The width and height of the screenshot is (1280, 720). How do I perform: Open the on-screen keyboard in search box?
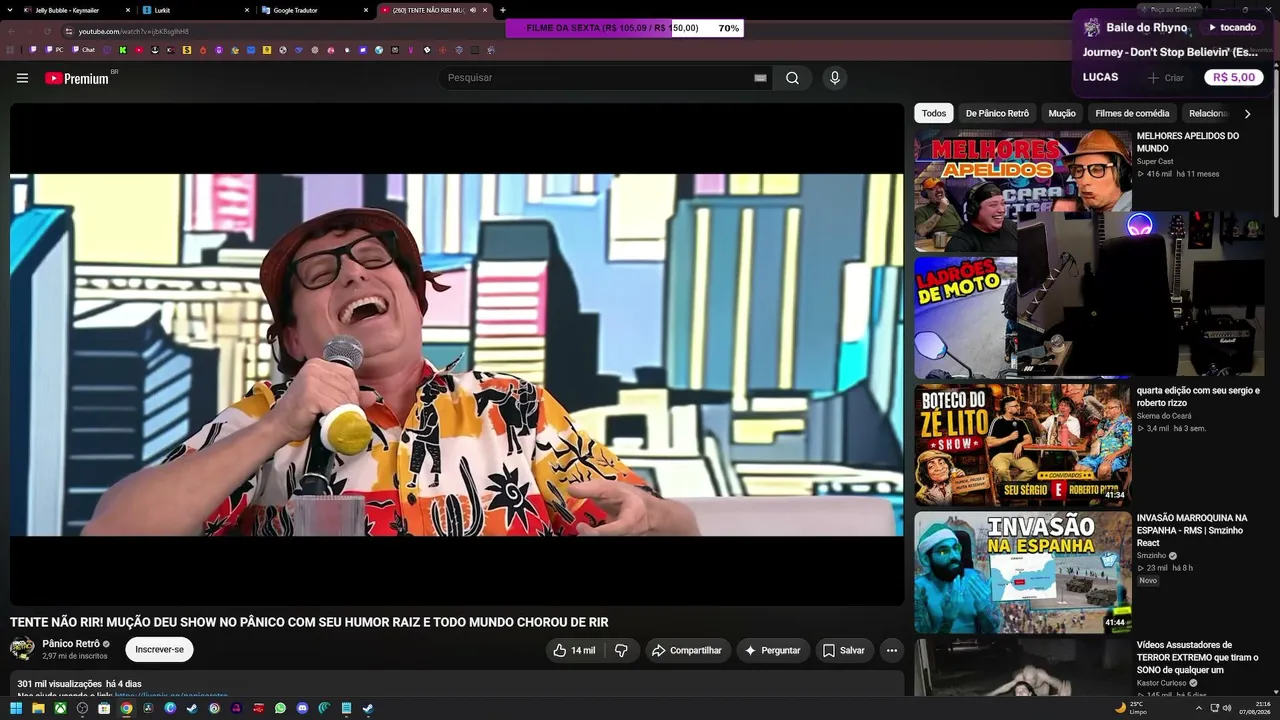(x=760, y=78)
